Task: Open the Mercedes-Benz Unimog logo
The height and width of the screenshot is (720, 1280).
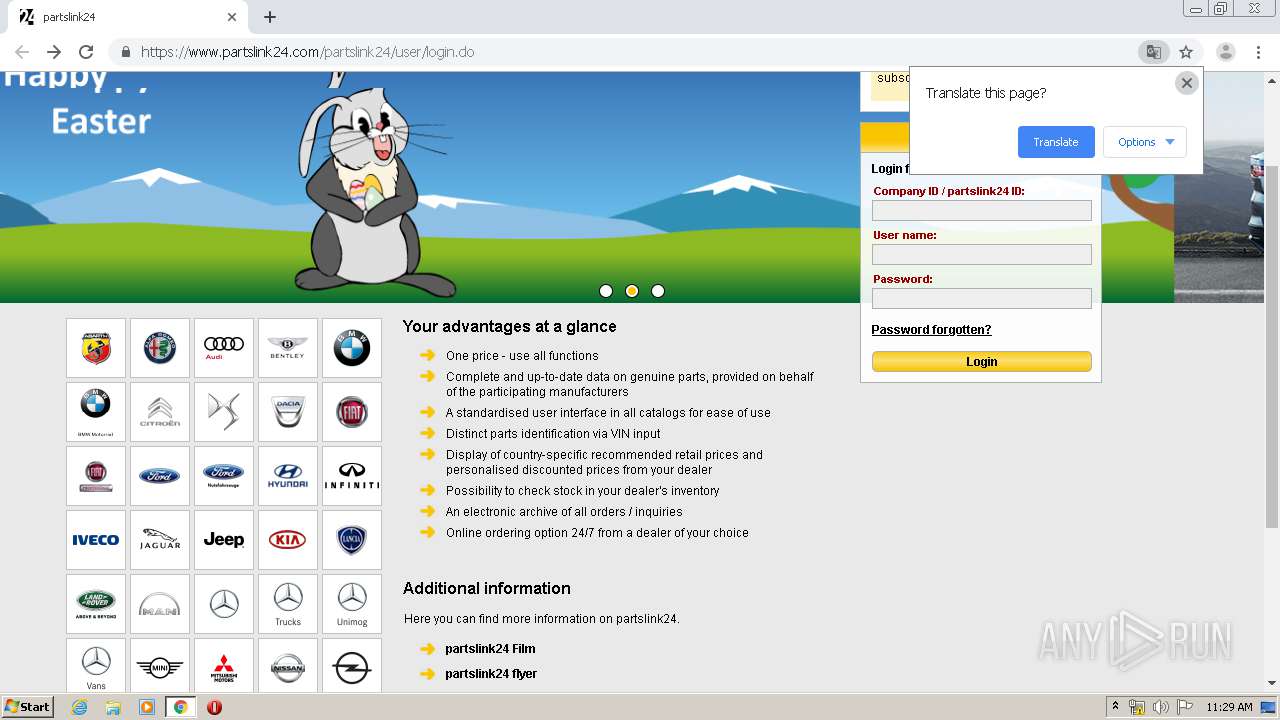Action: (352, 604)
